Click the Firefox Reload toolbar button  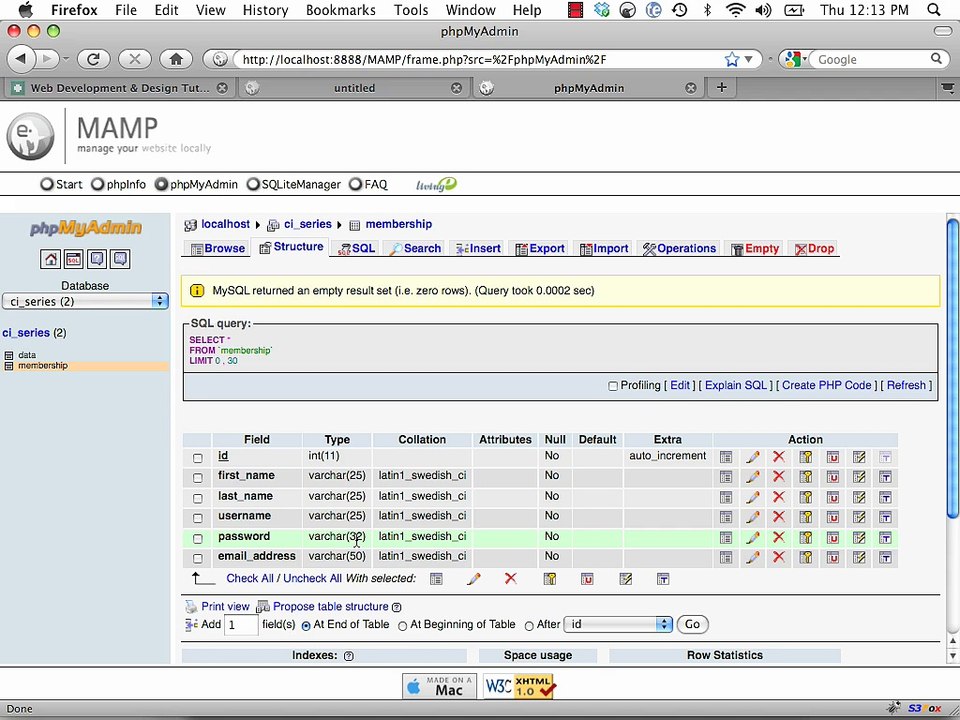93,59
